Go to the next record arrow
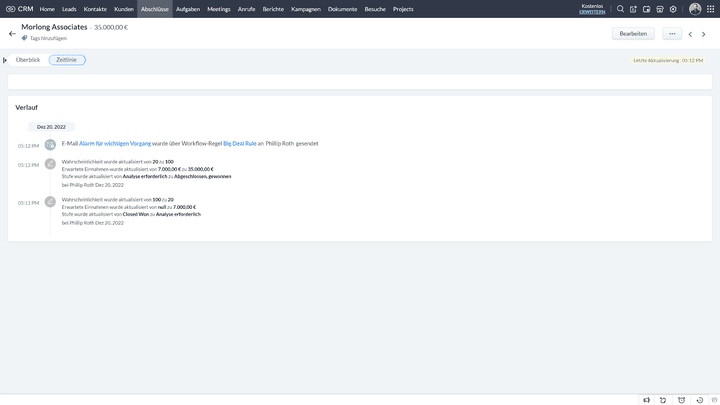Screen dimensions: 720x405 tap(703, 34)
